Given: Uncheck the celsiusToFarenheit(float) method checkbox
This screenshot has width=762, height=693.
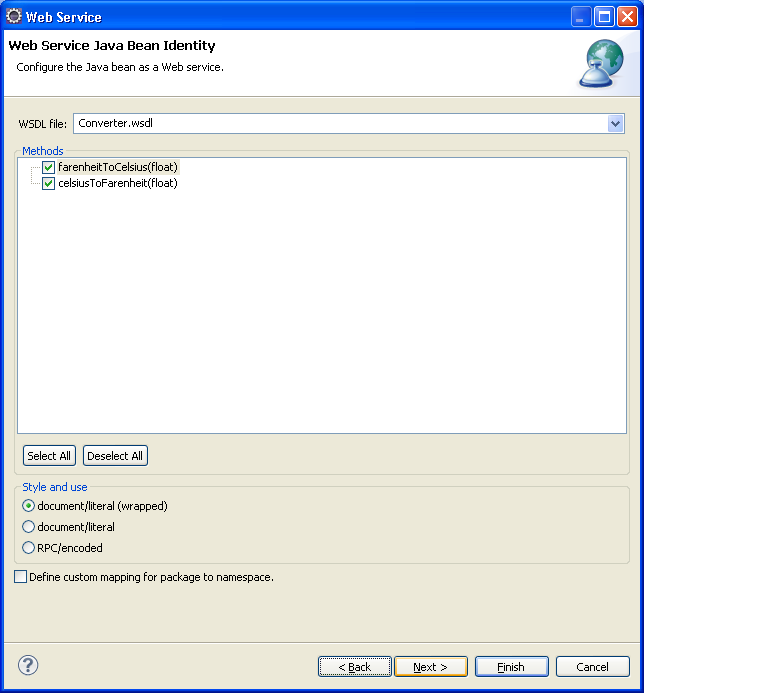Looking at the screenshot, I should (48, 183).
